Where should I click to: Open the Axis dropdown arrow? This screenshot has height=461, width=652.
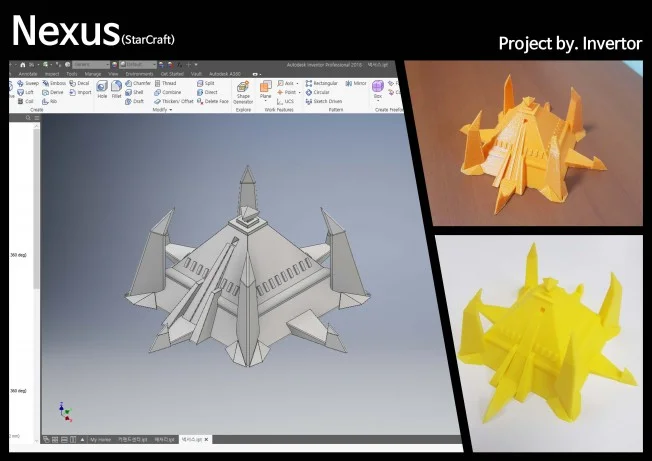pyautogui.click(x=296, y=83)
